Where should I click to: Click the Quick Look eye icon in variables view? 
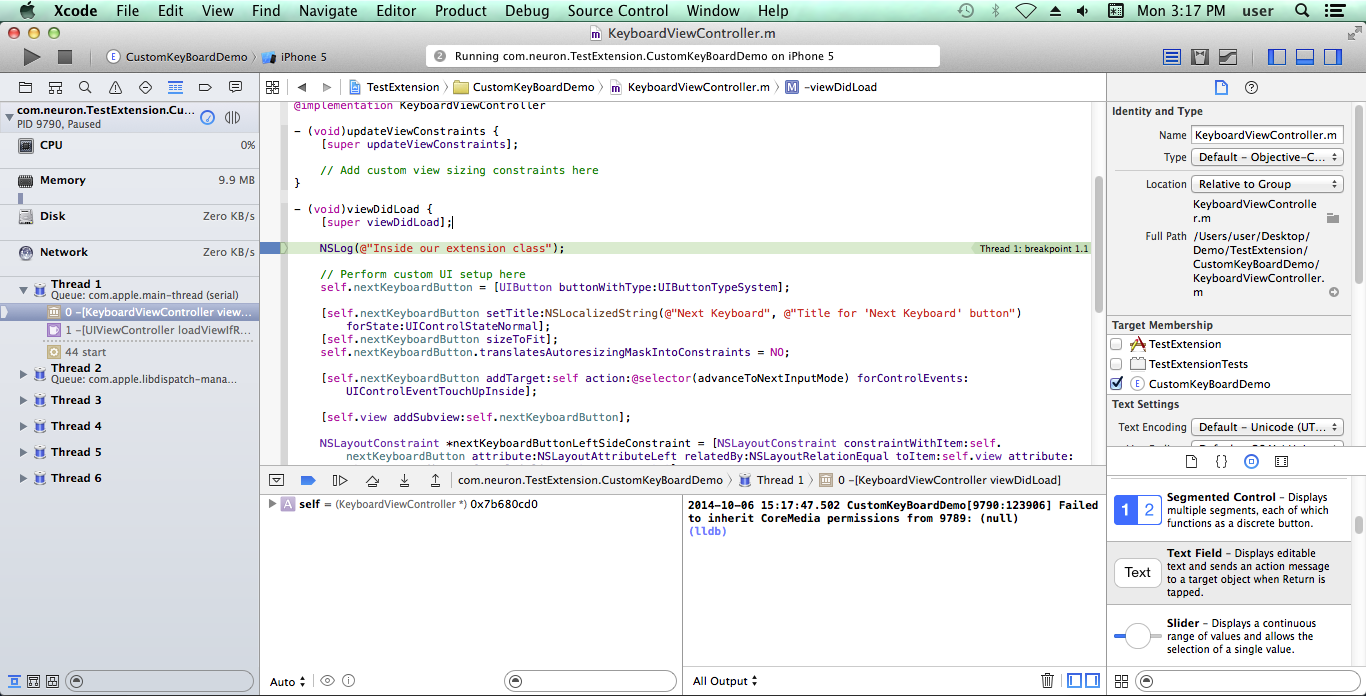click(x=327, y=681)
